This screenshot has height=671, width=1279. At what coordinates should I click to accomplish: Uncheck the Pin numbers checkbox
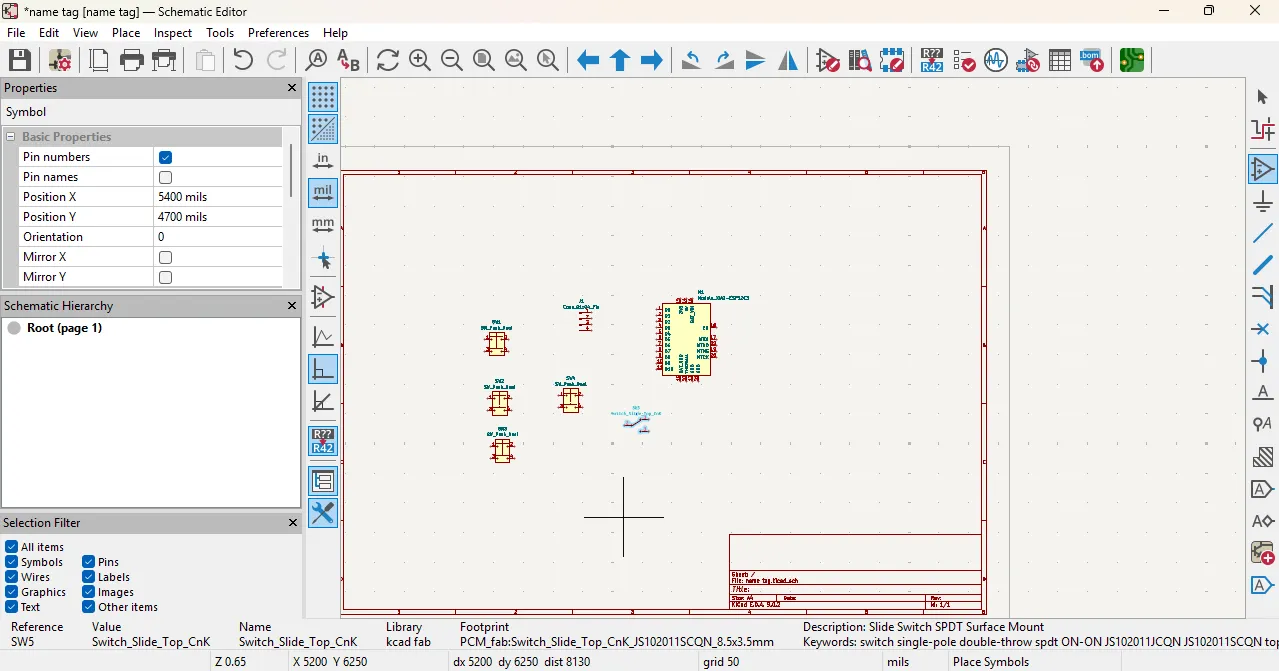click(166, 157)
